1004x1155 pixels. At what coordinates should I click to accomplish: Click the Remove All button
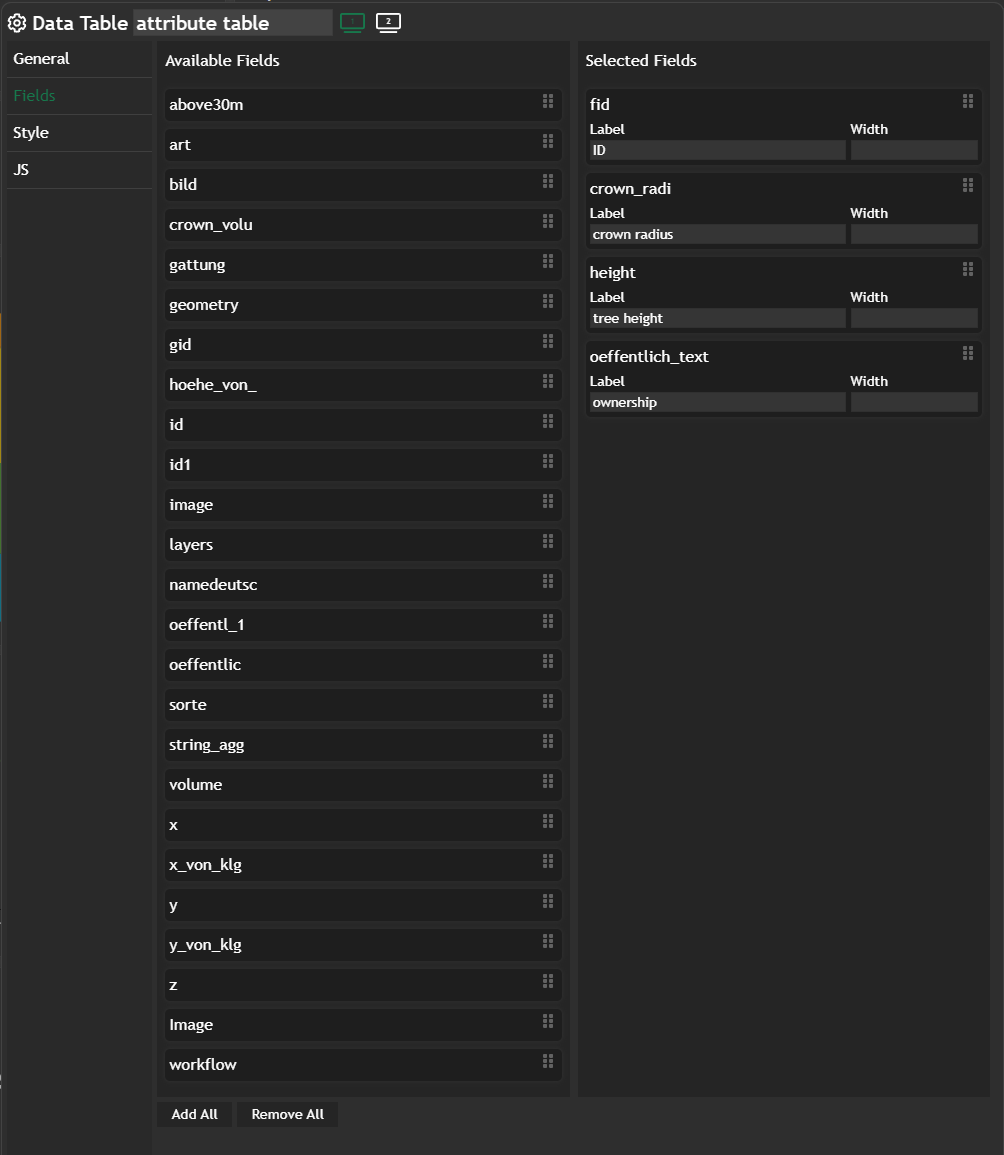[x=287, y=1113]
